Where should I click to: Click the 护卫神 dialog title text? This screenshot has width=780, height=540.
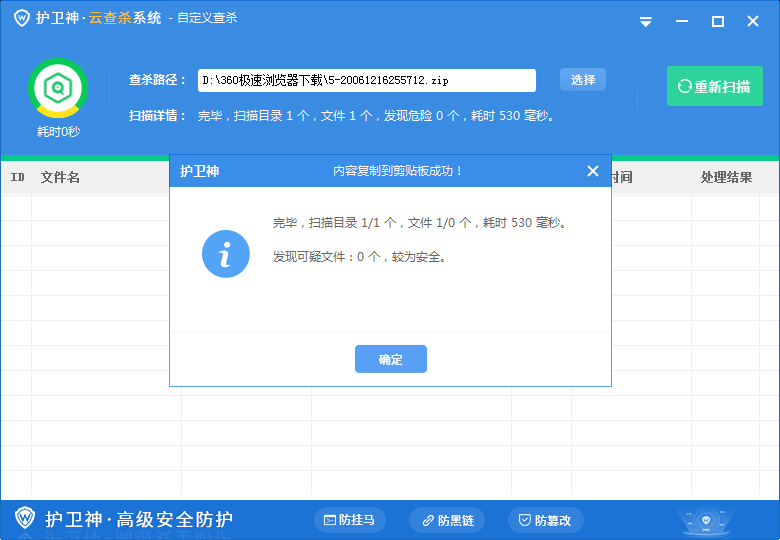click(199, 171)
